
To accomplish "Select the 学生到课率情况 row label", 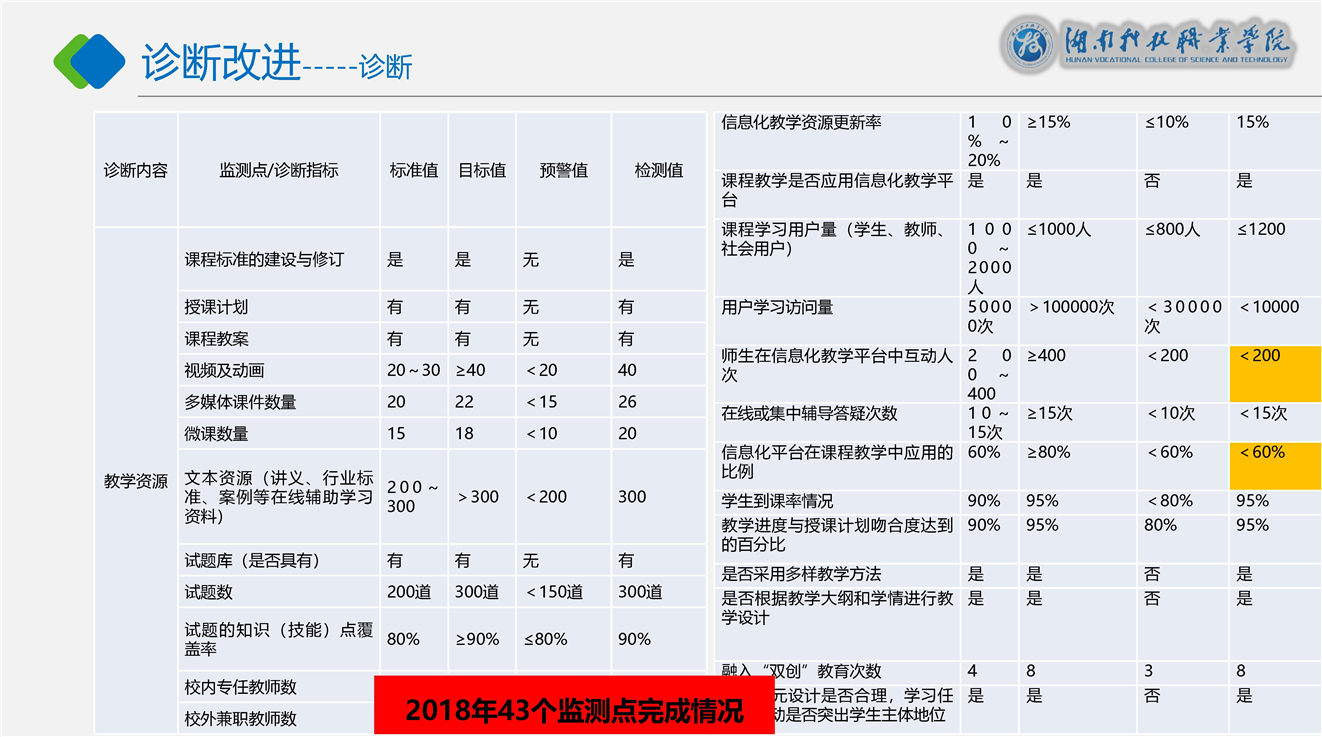I will tap(777, 501).
